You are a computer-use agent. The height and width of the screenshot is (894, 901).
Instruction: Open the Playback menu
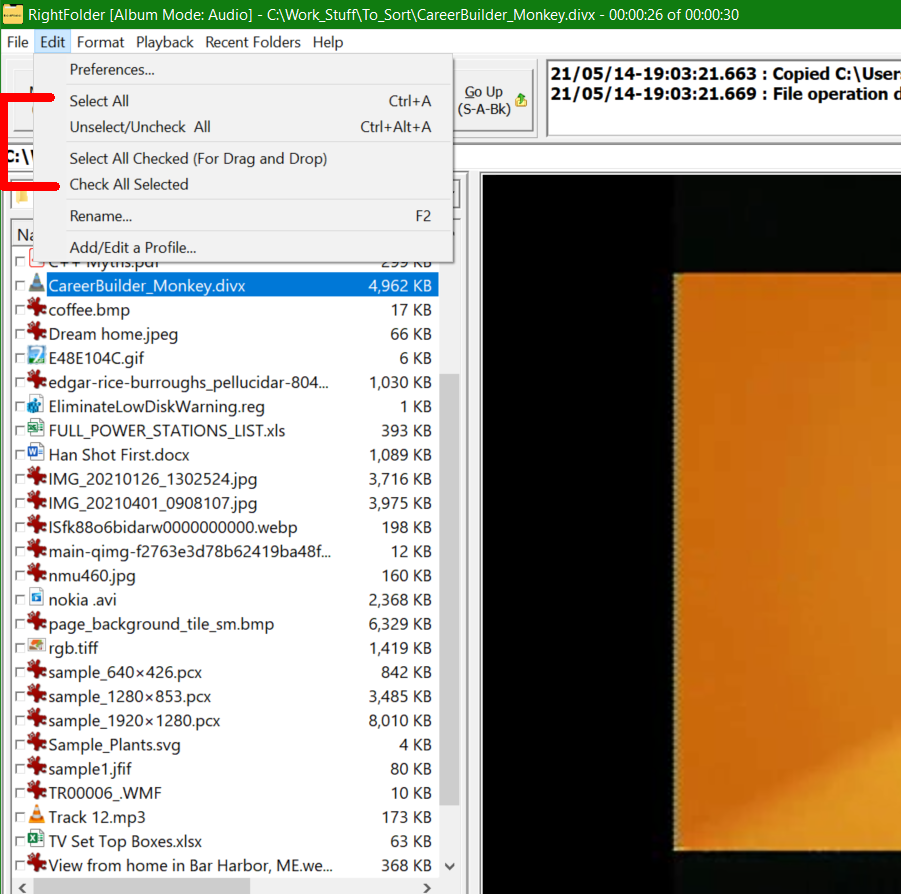[164, 43]
